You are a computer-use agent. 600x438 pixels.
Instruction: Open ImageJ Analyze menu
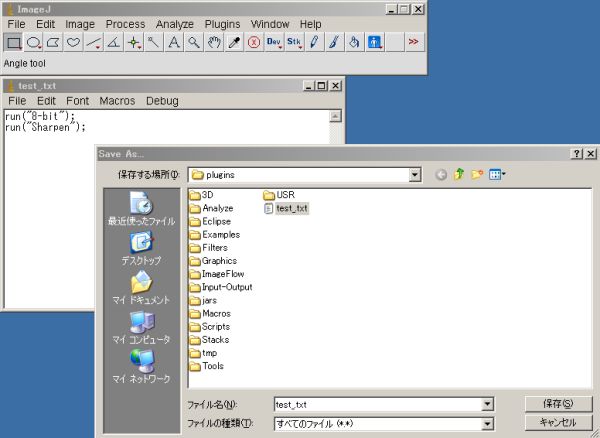point(174,24)
